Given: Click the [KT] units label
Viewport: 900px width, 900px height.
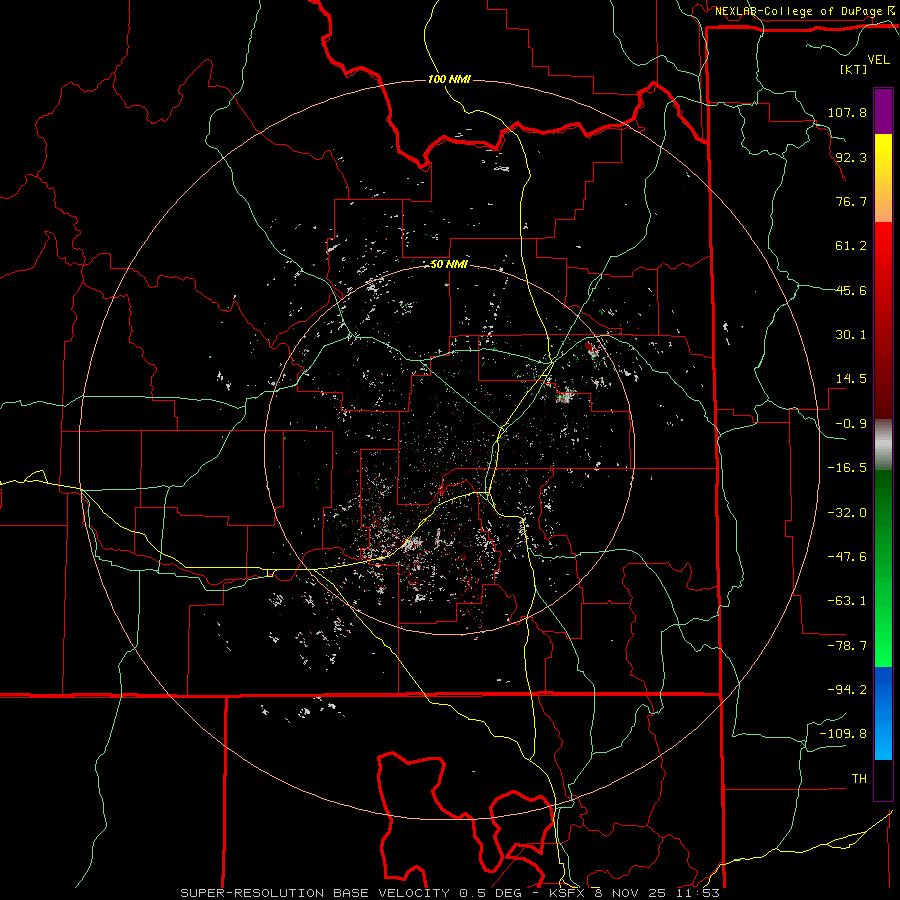Looking at the screenshot, I should click(853, 69).
